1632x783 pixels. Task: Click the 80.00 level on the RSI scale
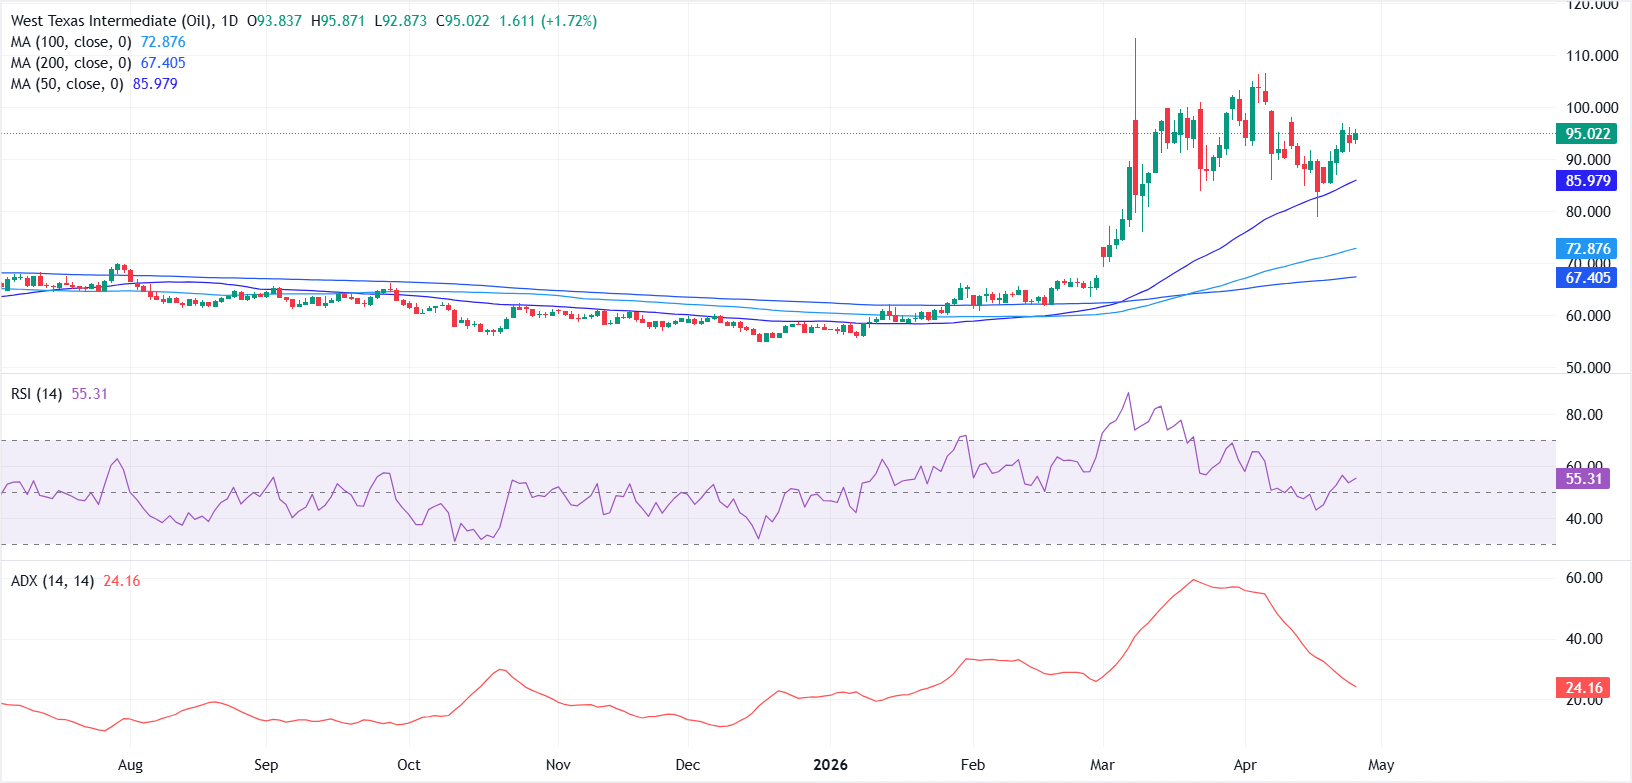(1584, 415)
